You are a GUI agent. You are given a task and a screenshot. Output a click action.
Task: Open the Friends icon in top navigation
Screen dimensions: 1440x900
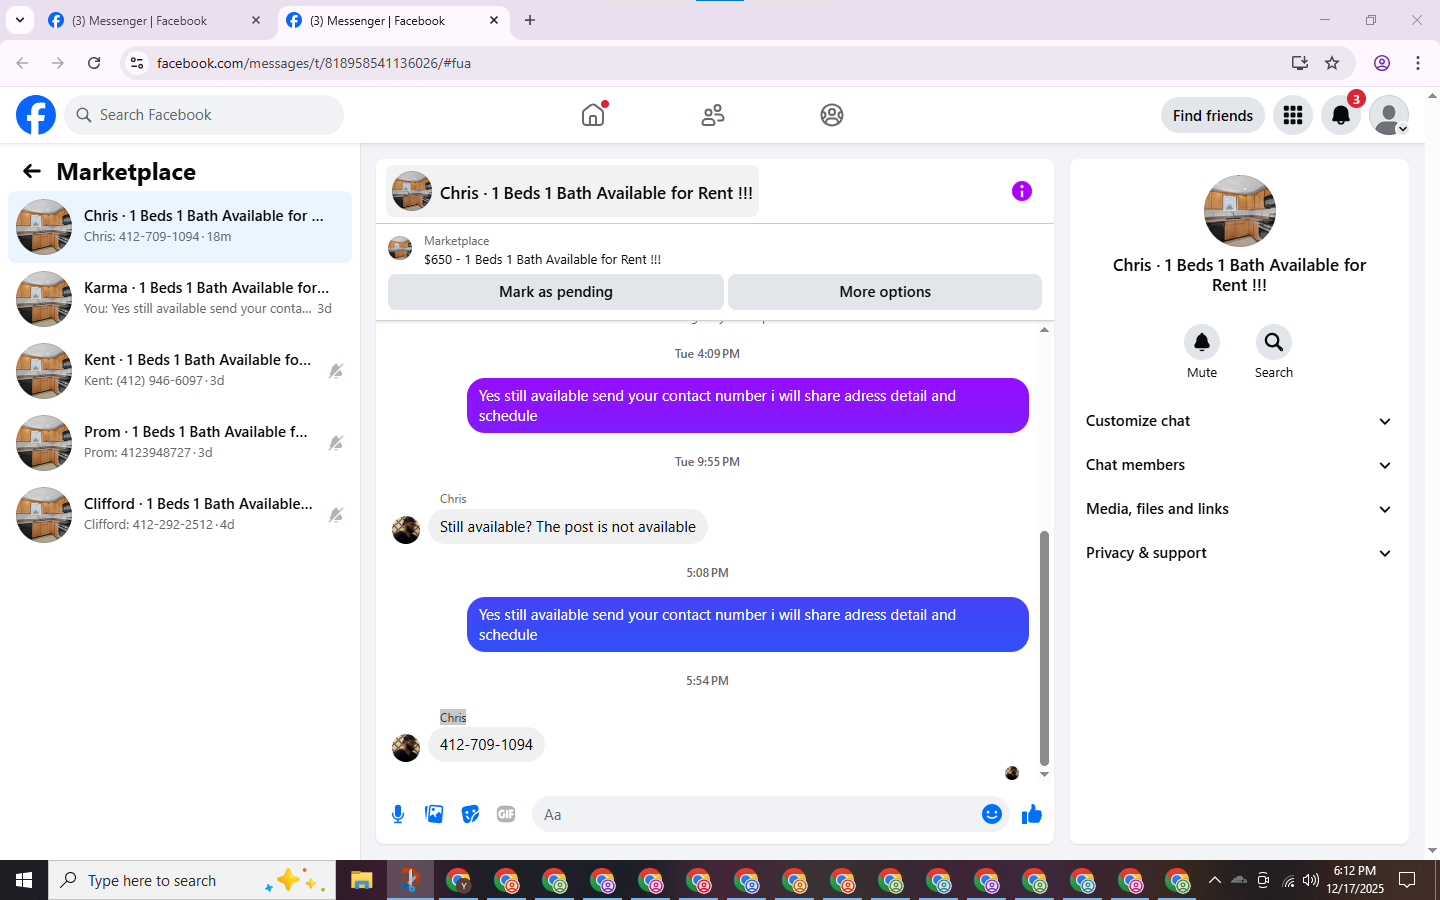(x=713, y=115)
